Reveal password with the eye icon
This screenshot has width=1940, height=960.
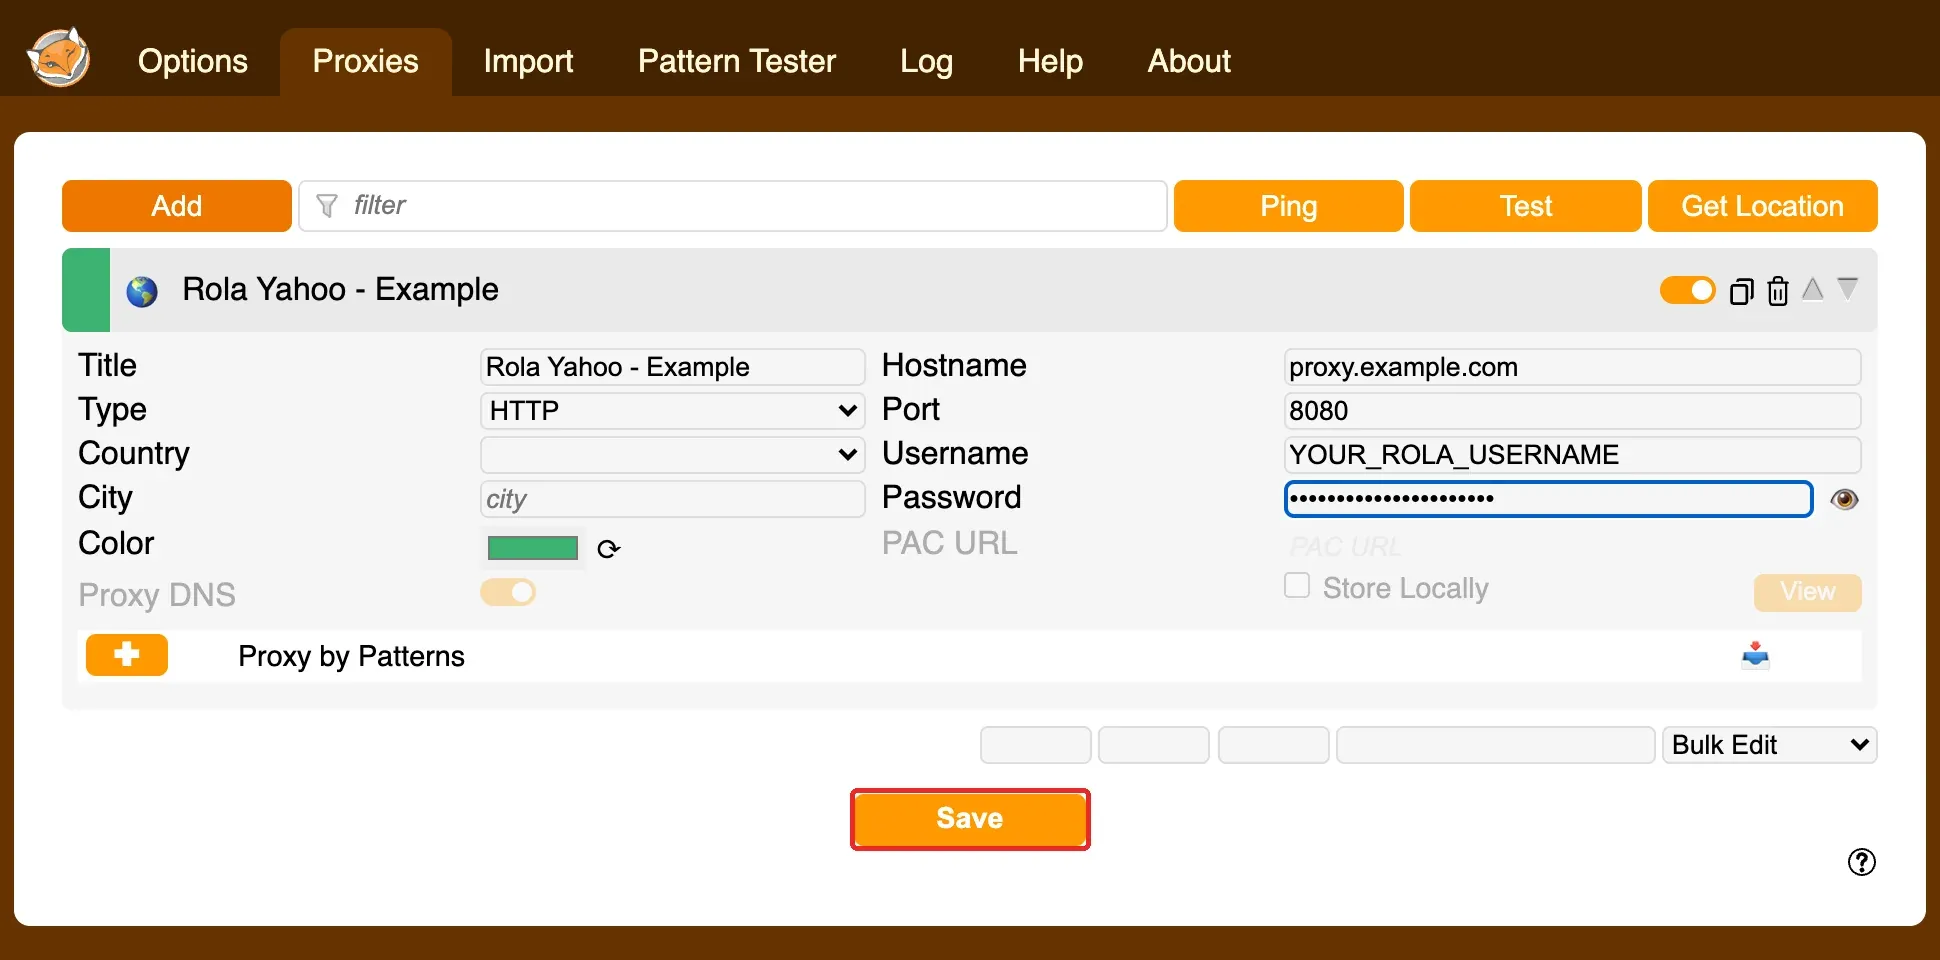1845,499
